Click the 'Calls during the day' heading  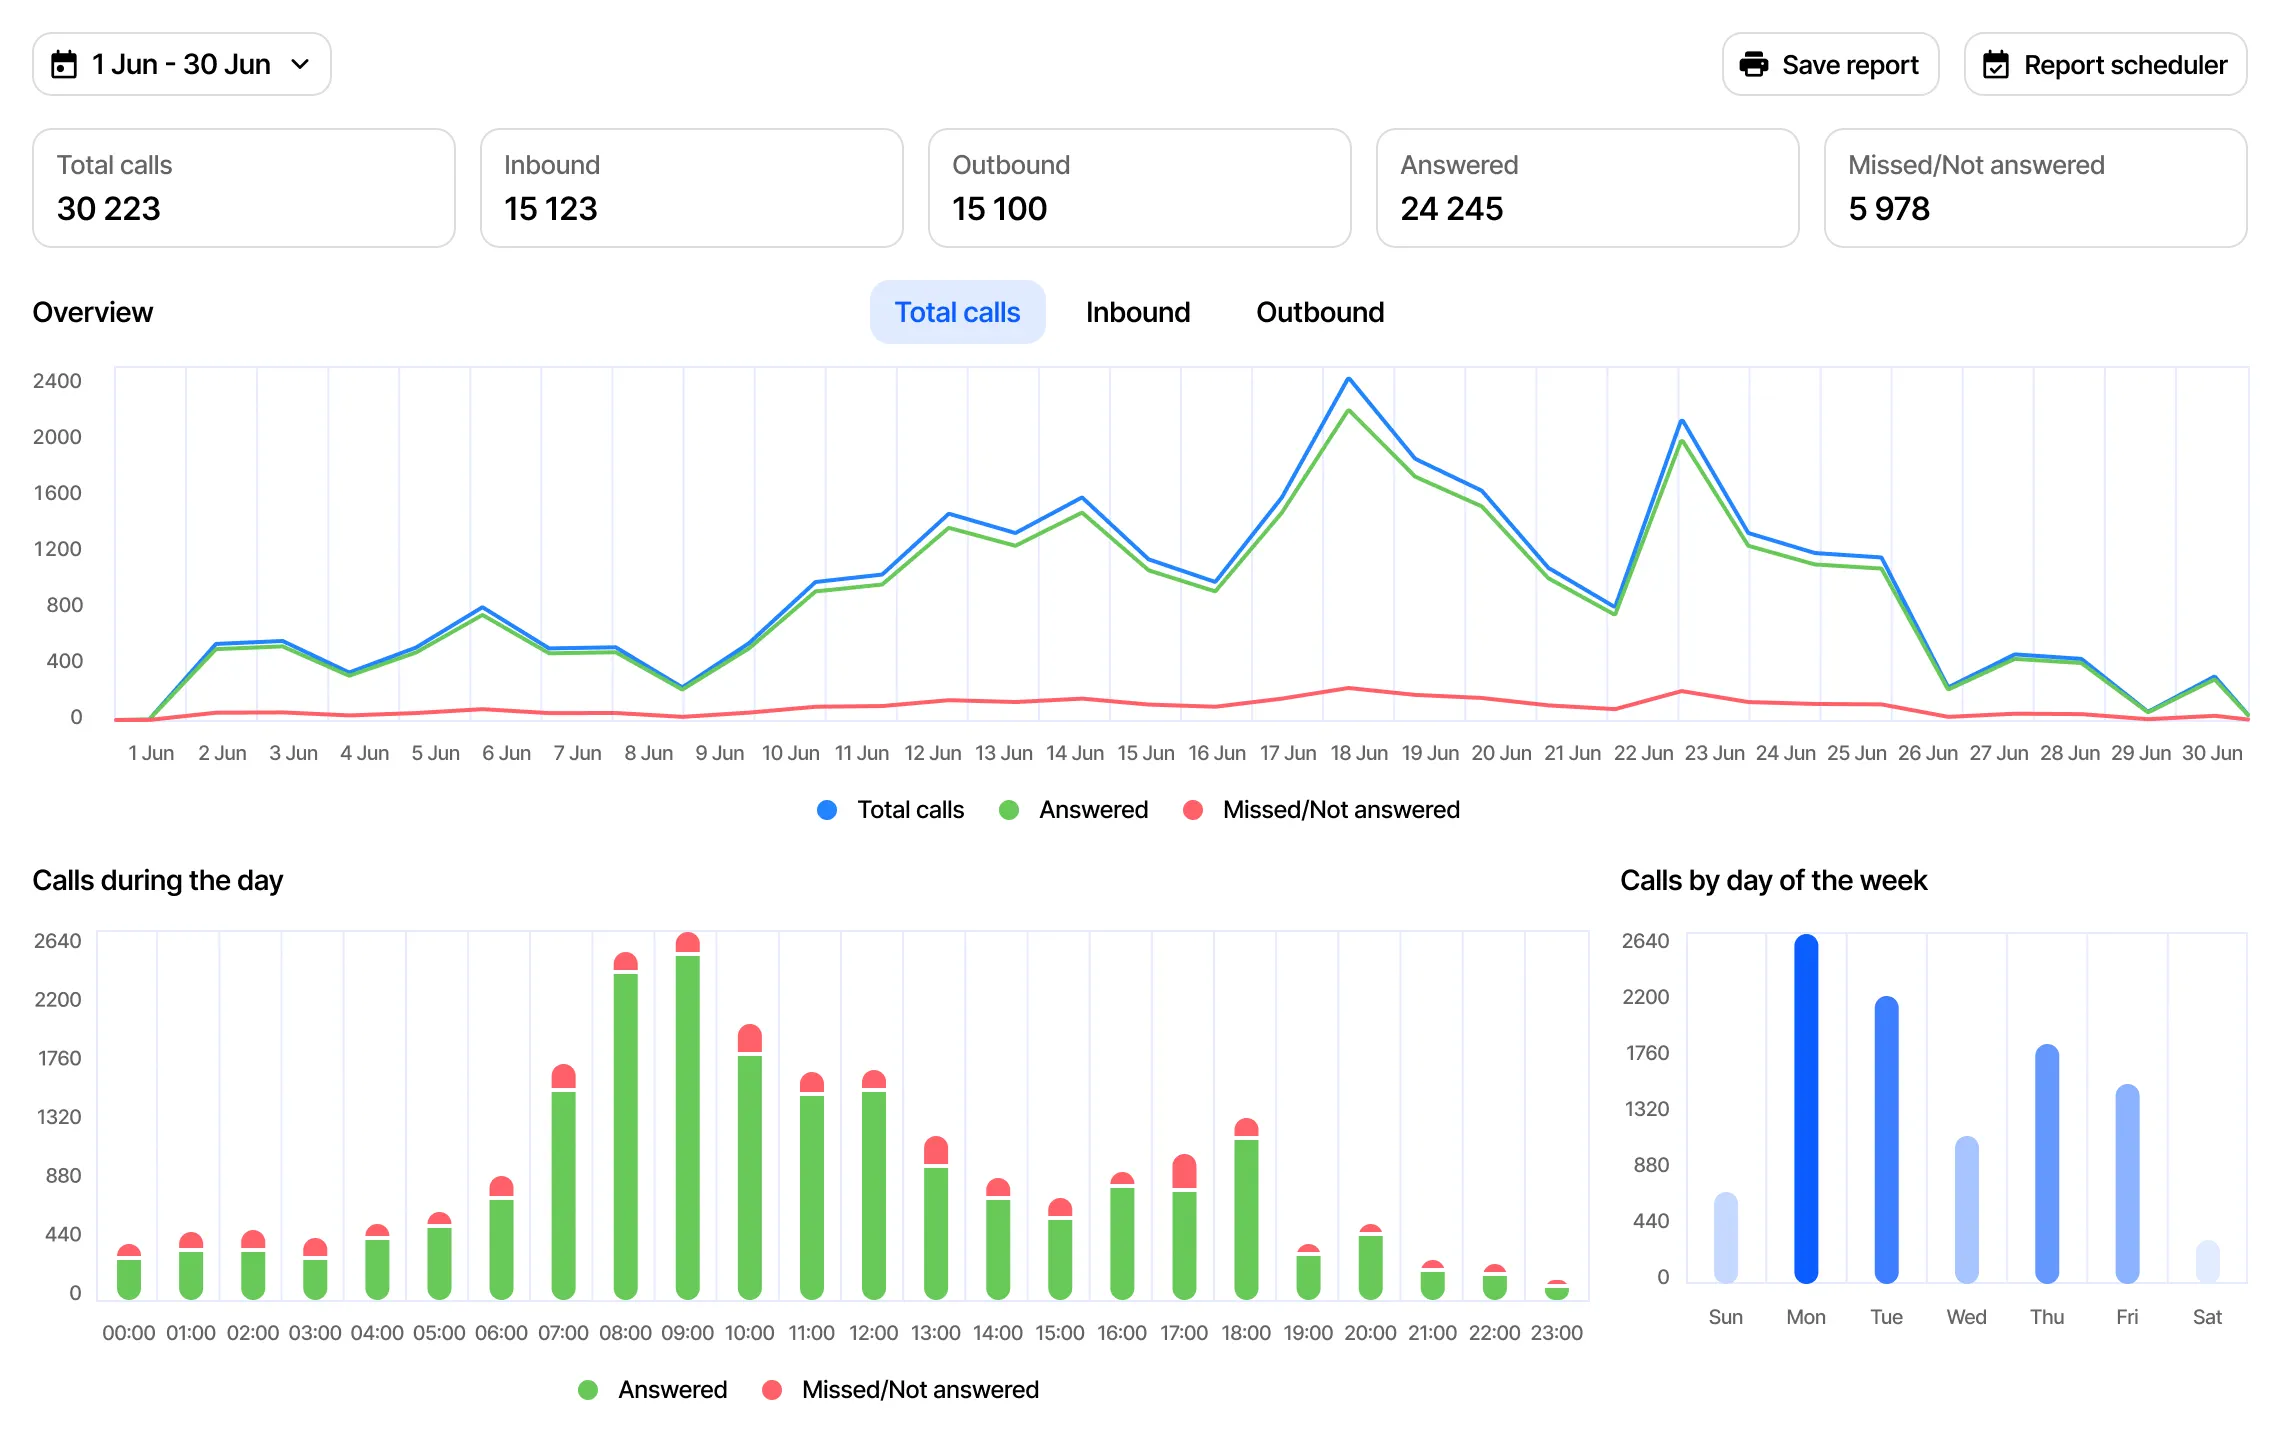(x=157, y=880)
